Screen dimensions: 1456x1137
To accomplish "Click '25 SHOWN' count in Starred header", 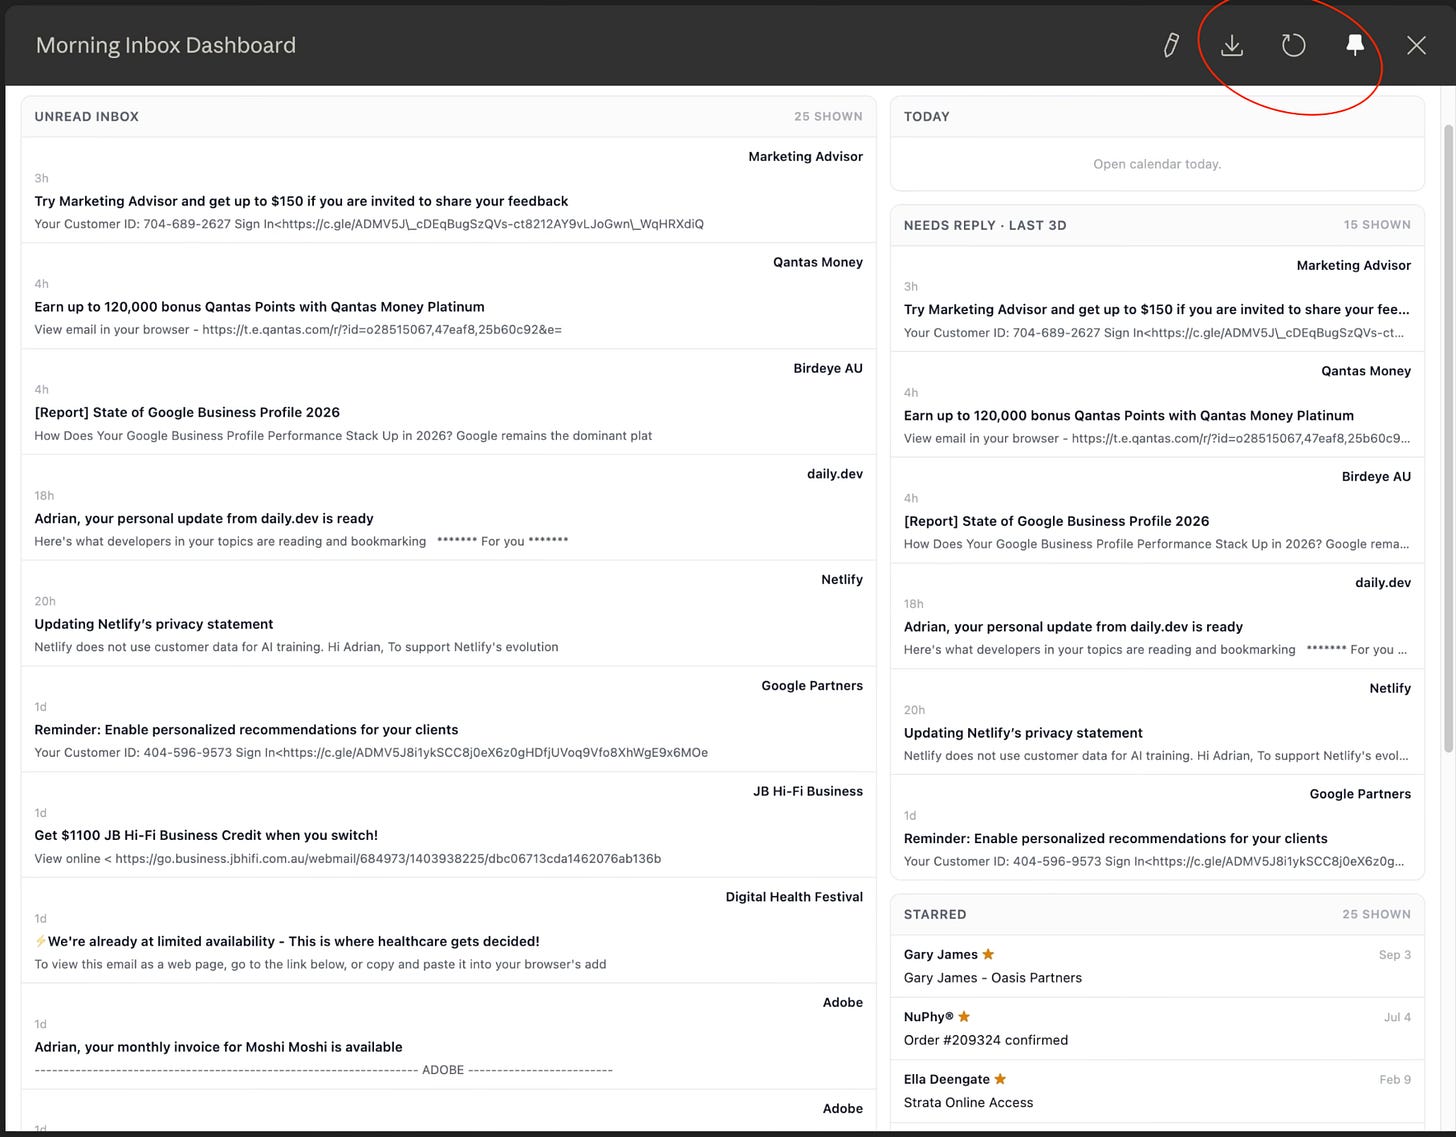I will [1376, 914].
